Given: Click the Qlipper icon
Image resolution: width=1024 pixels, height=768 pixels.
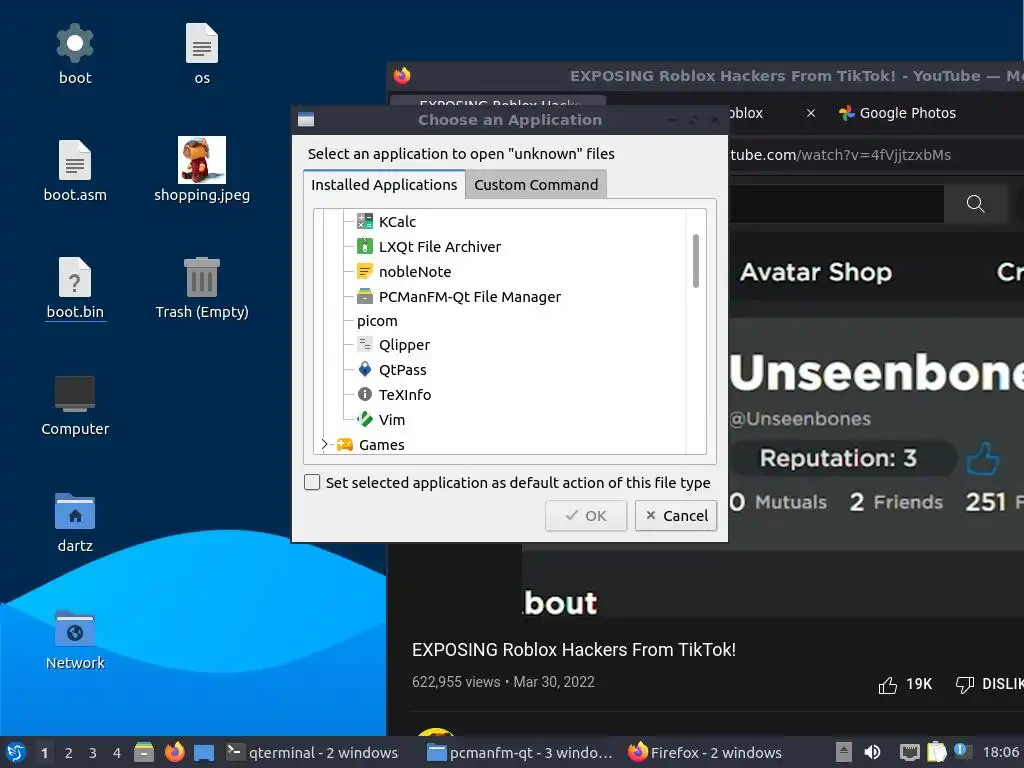Looking at the screenshot, I should (x=364, y=345).
